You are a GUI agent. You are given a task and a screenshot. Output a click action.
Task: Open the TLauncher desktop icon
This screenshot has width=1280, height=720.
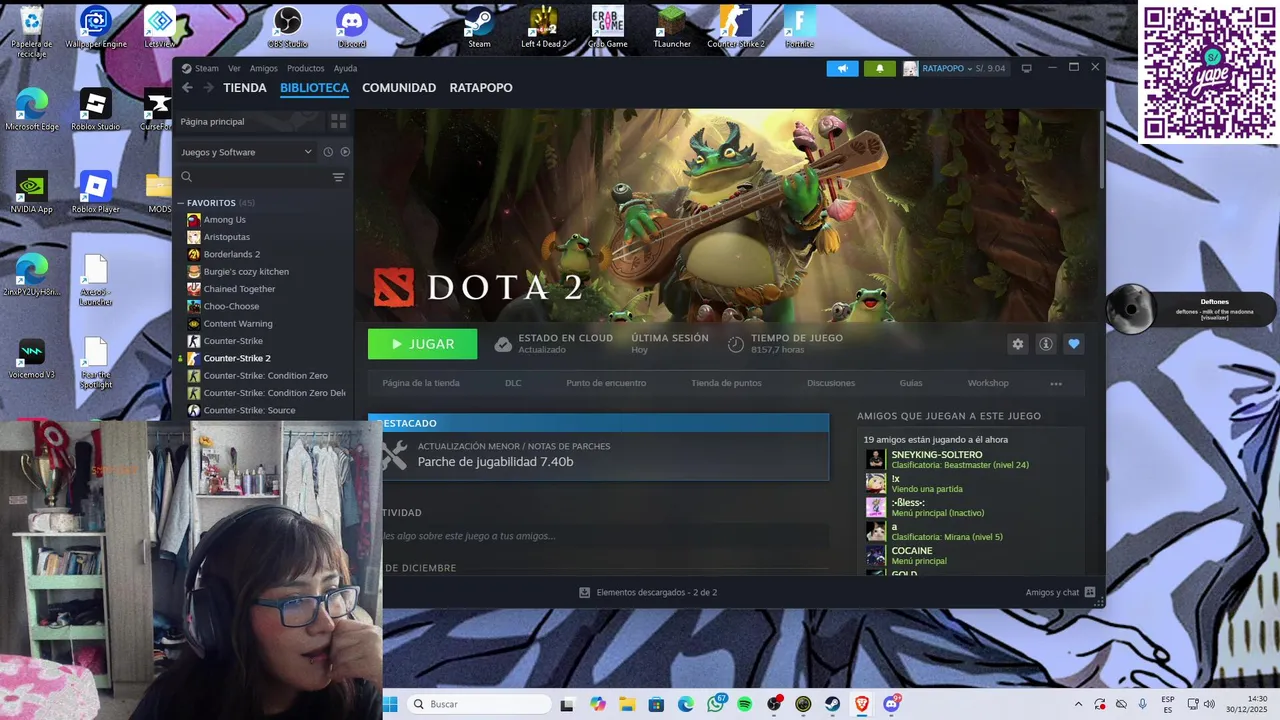click(x=671, y=27)
